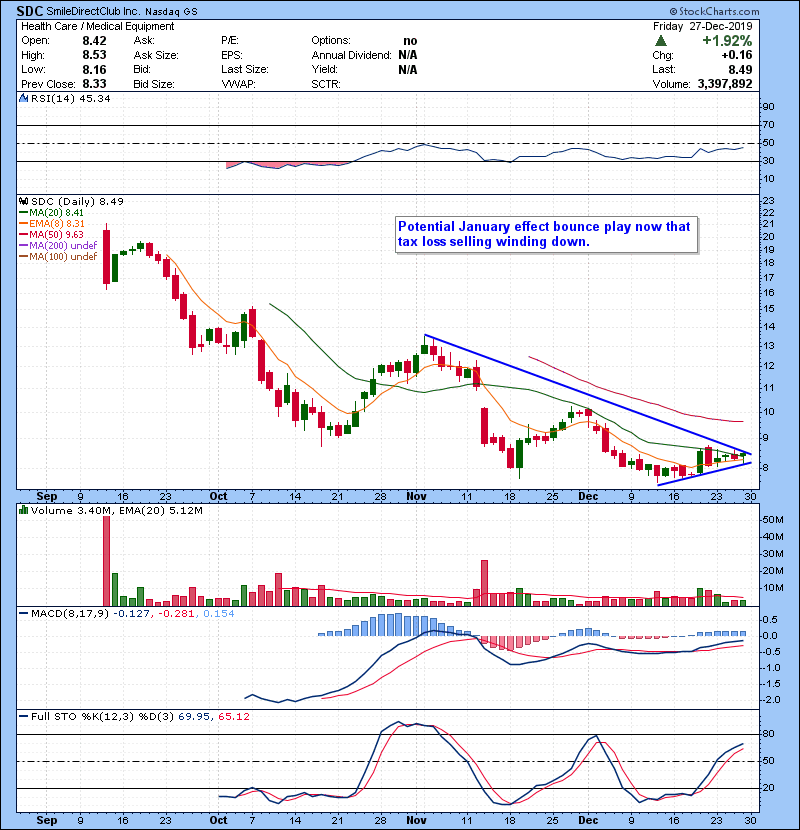Select the Open value 8.42
Screen dimensions: 800x830
coord(94,41)
